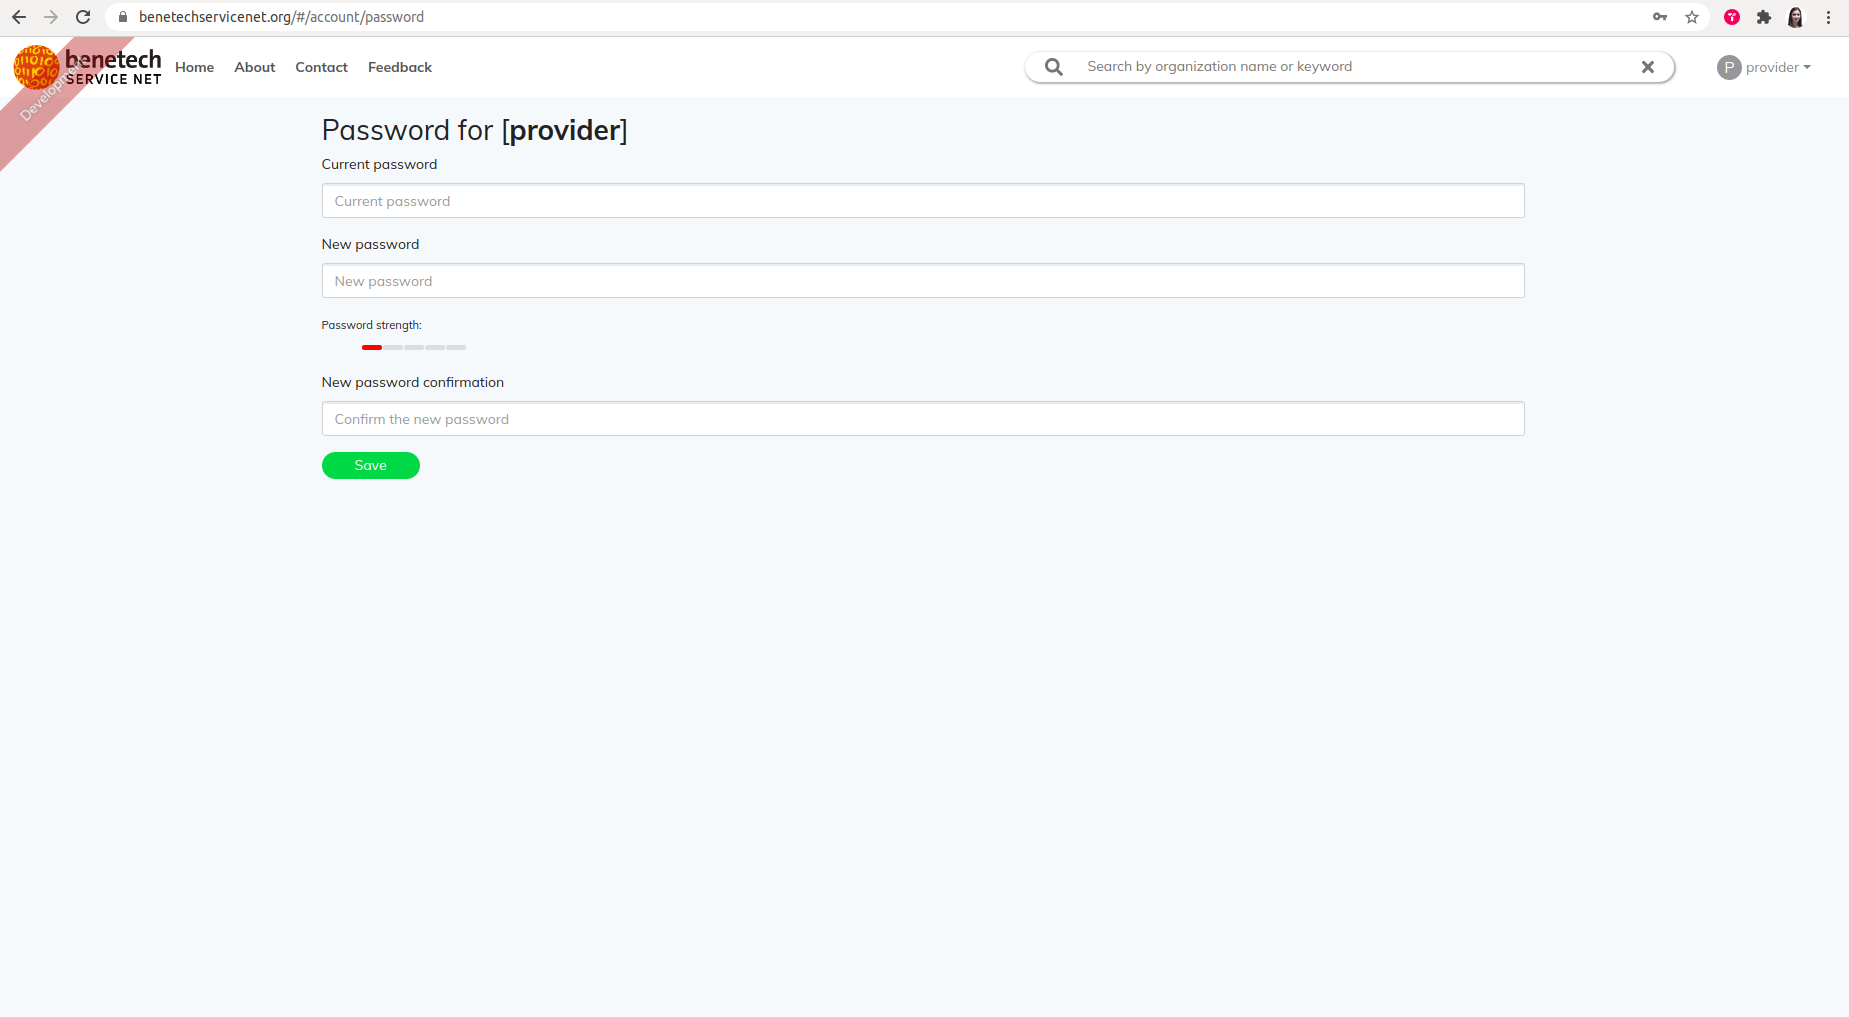Click the browser back arrow
The image size is (1849, 1017).
point(19,16)
